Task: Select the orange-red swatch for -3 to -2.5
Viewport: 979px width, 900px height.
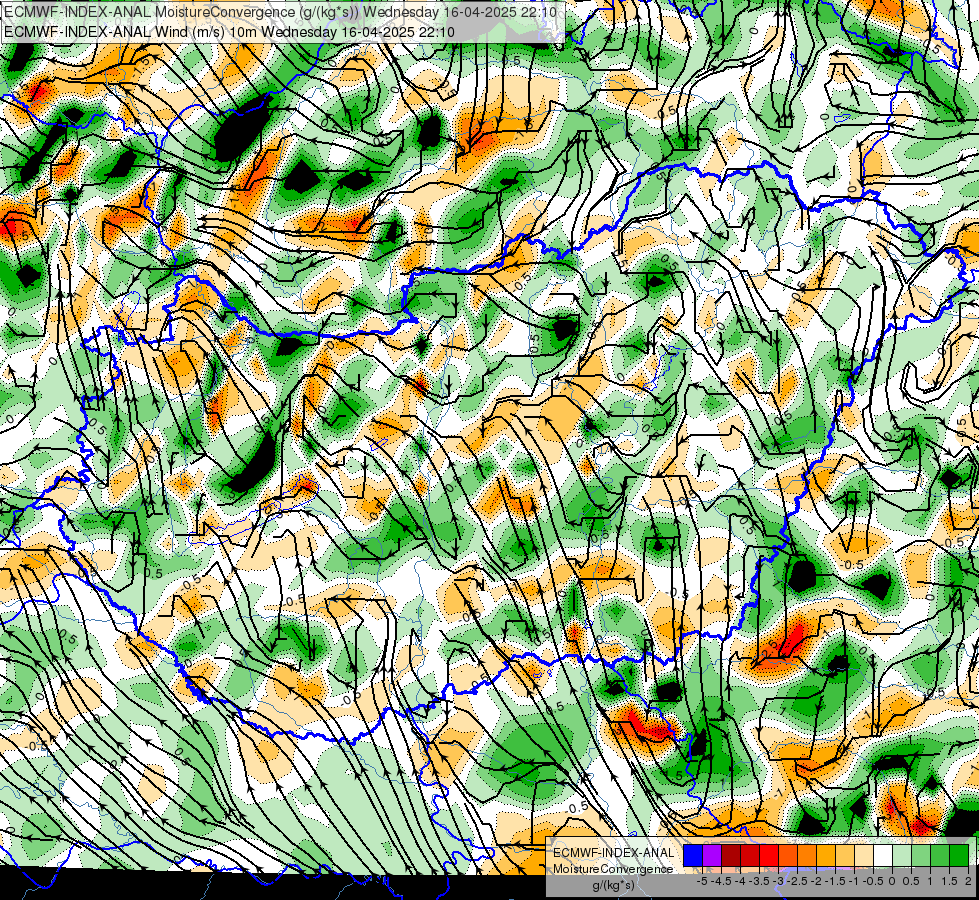Action: (x=788, y=856)
